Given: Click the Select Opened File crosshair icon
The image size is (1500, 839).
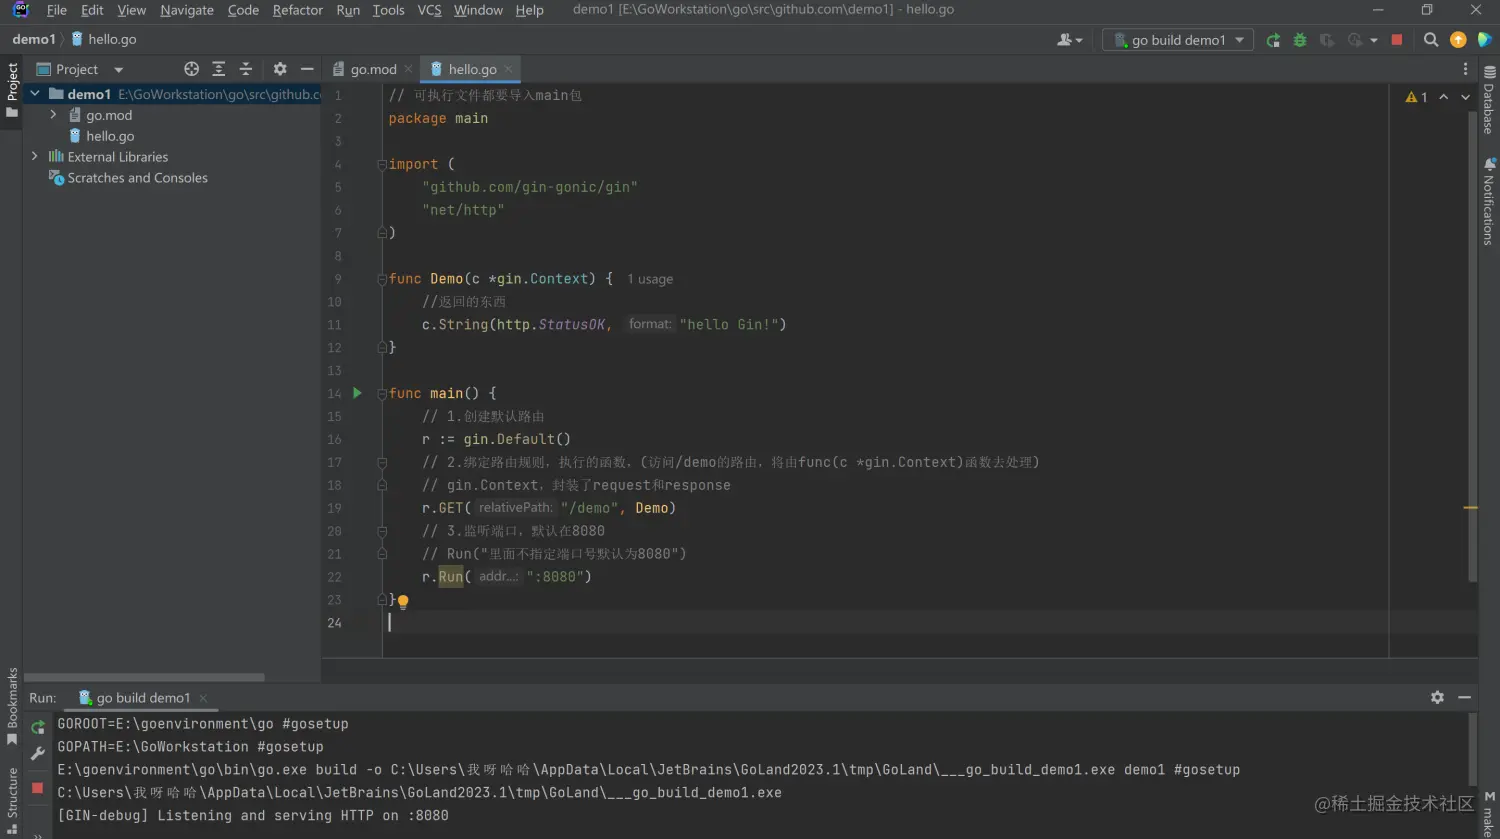Looking at the screenshot, I should pos(192,69).
